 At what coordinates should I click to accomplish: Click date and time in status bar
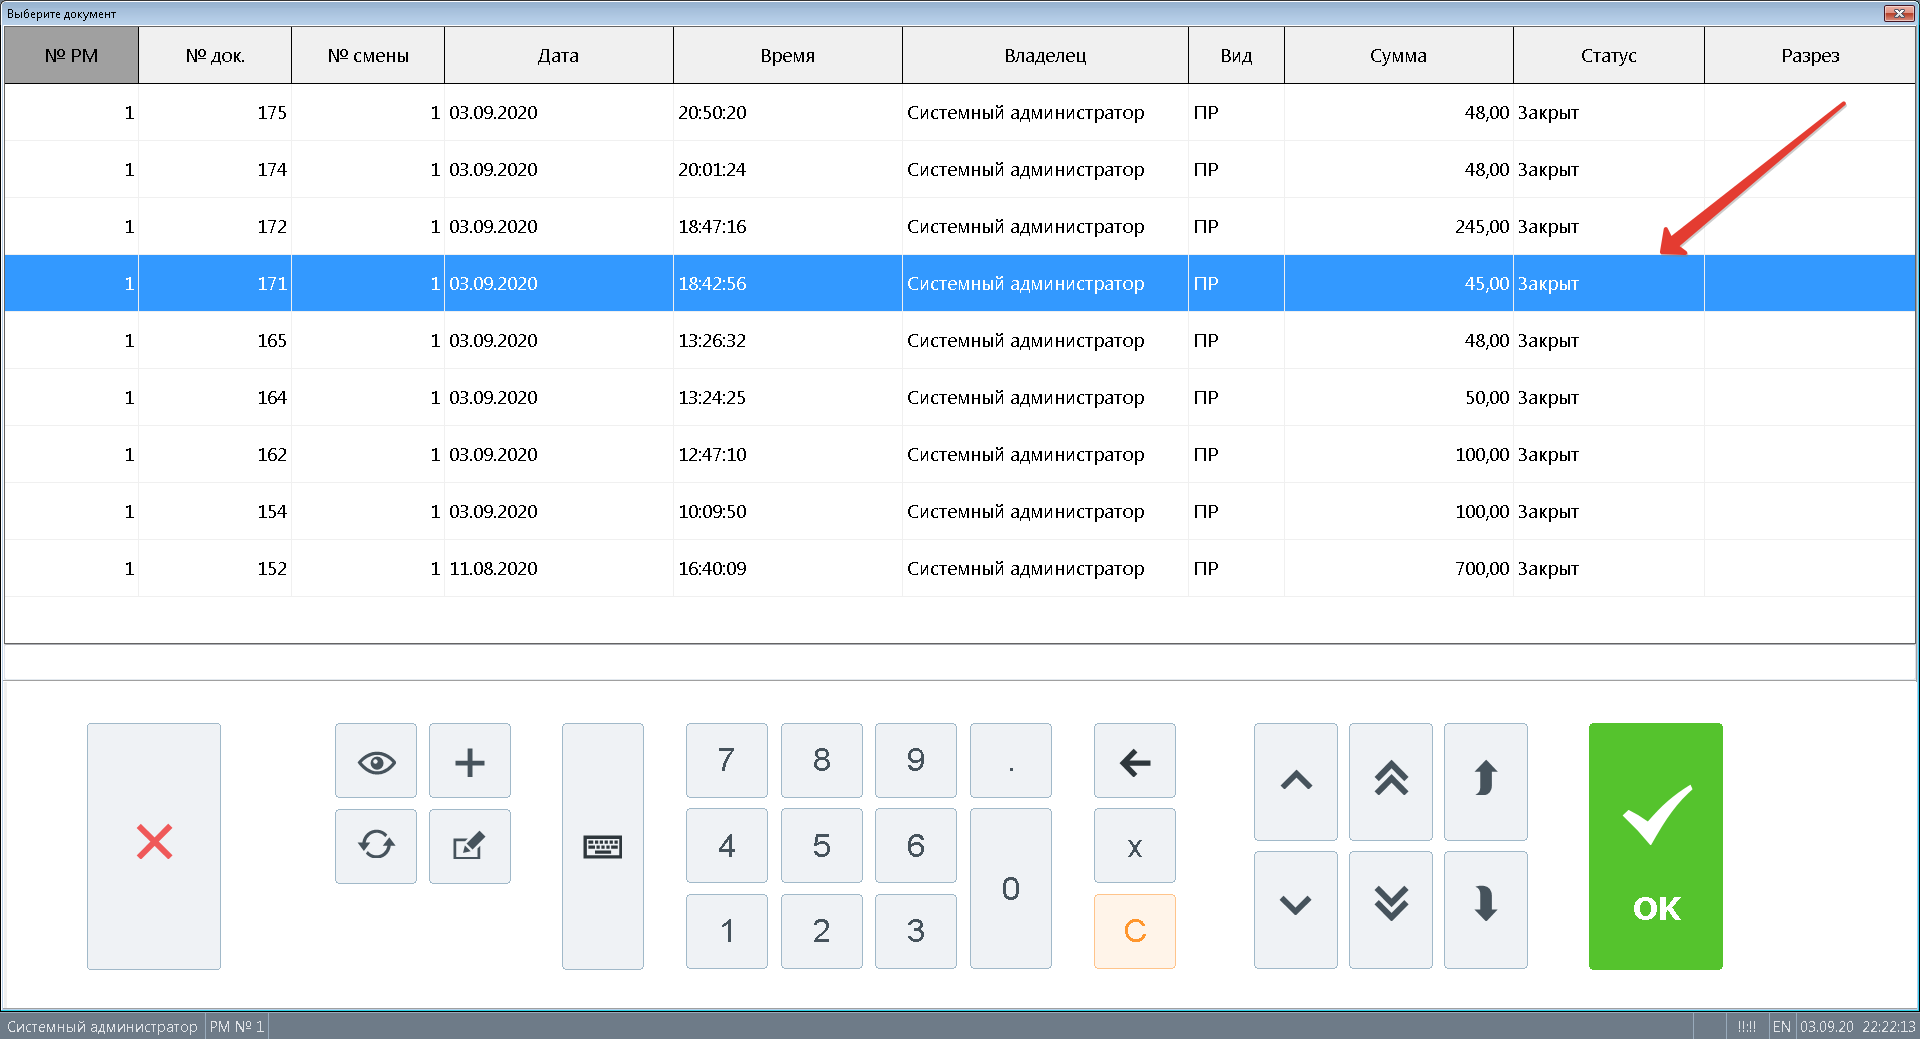pos(1858,1026)
